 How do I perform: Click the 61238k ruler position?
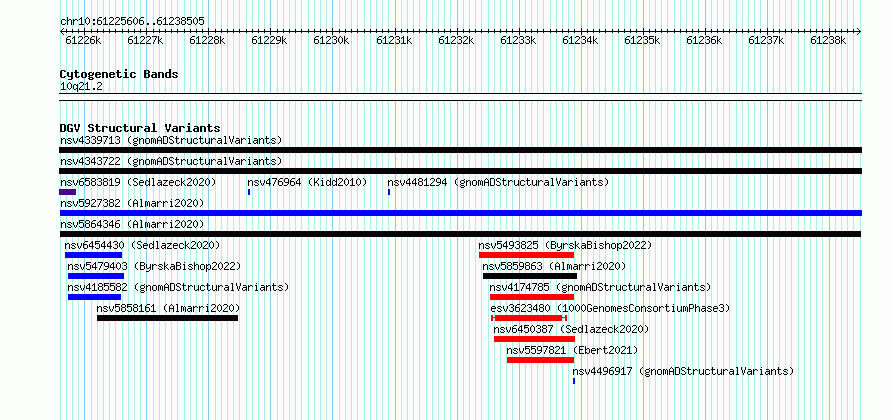(x=828, y=40)
